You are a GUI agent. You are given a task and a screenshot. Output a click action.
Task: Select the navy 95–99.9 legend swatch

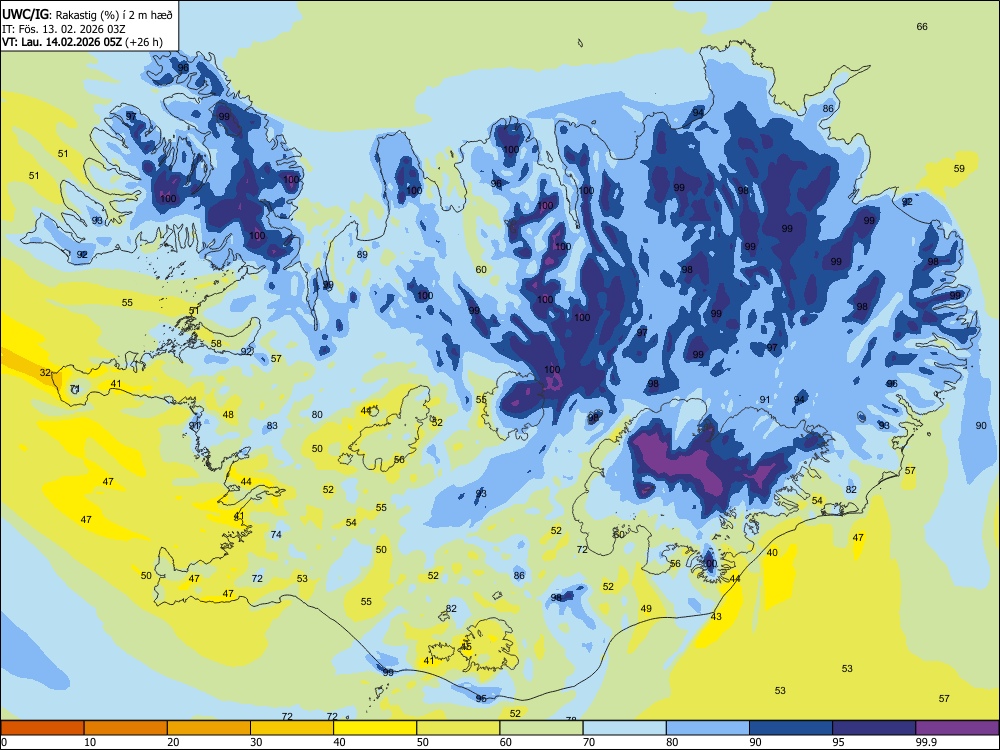tap(874, 728)
